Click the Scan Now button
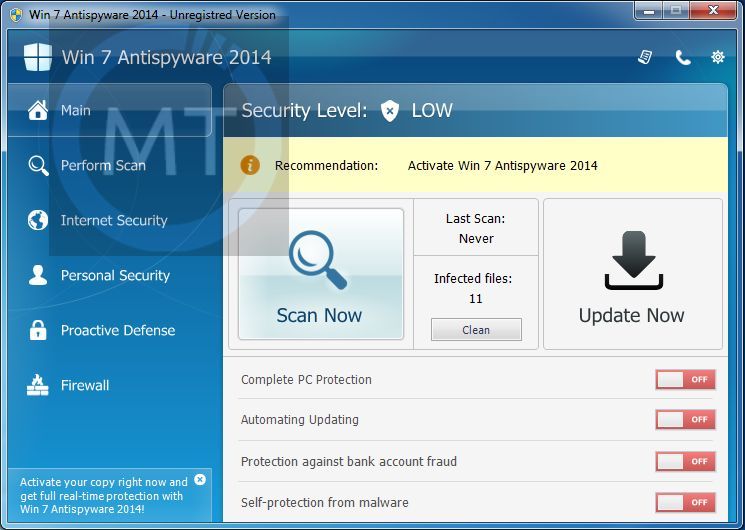This screenshot has width=745, height=530. pyautogui.click(x=321, y=274)
